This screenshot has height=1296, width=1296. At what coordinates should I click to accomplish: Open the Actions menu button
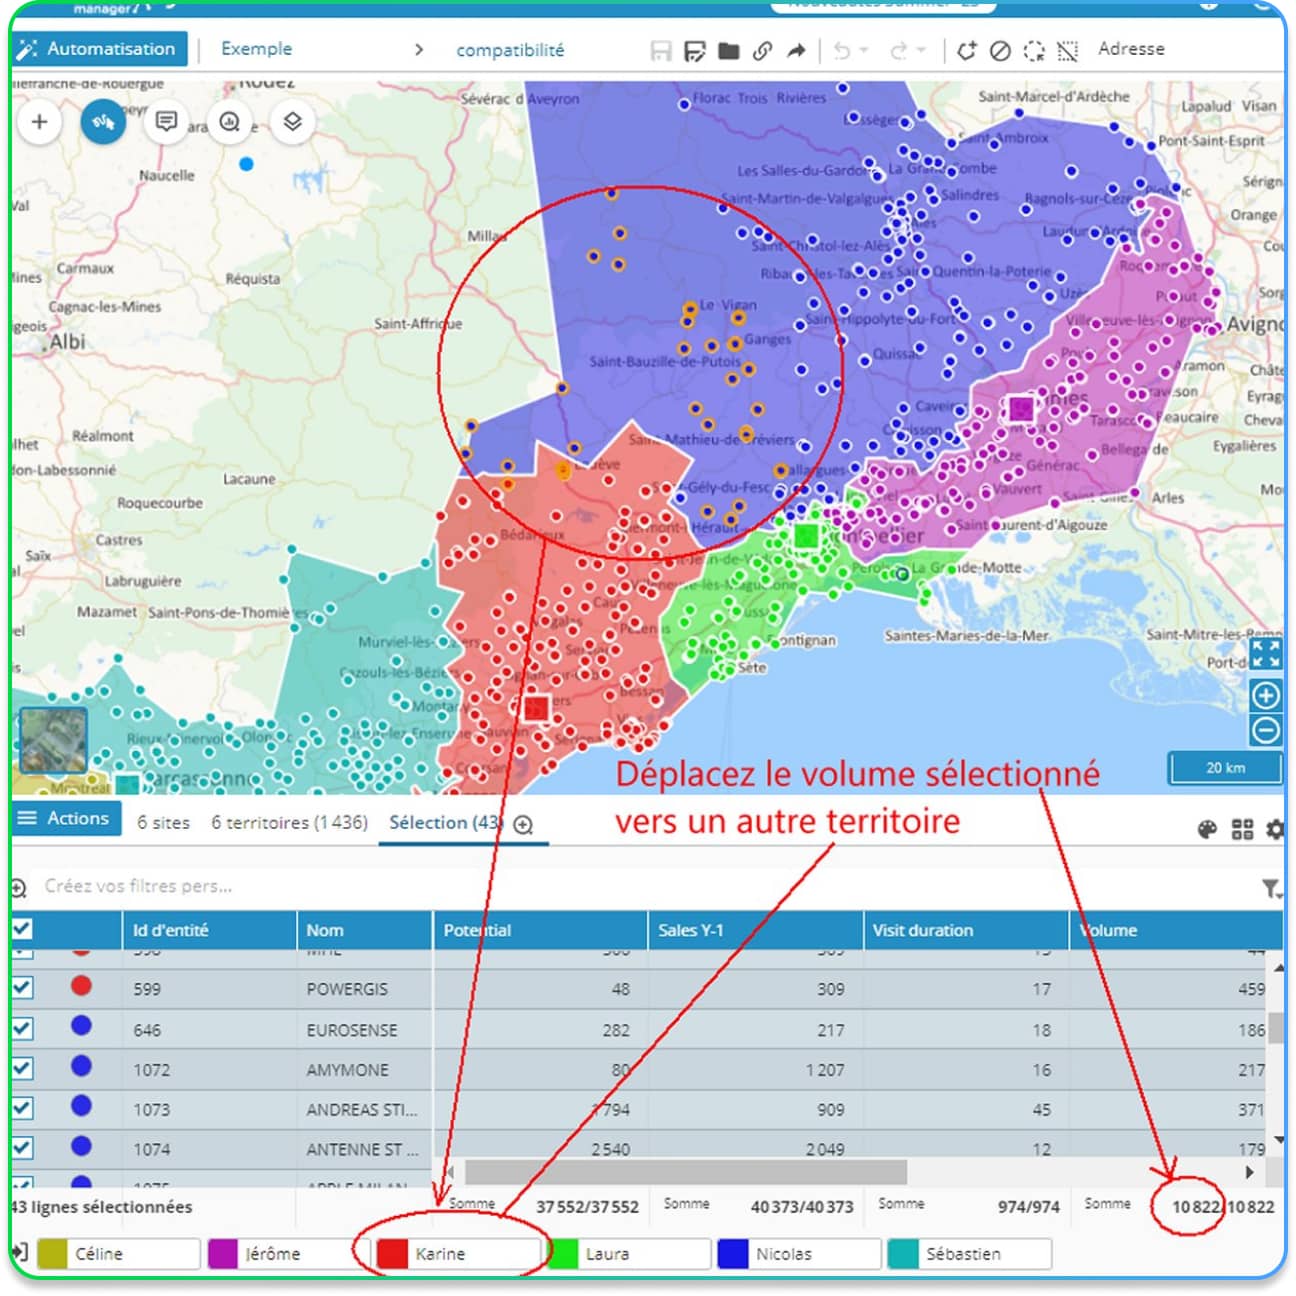pos(65,818)
